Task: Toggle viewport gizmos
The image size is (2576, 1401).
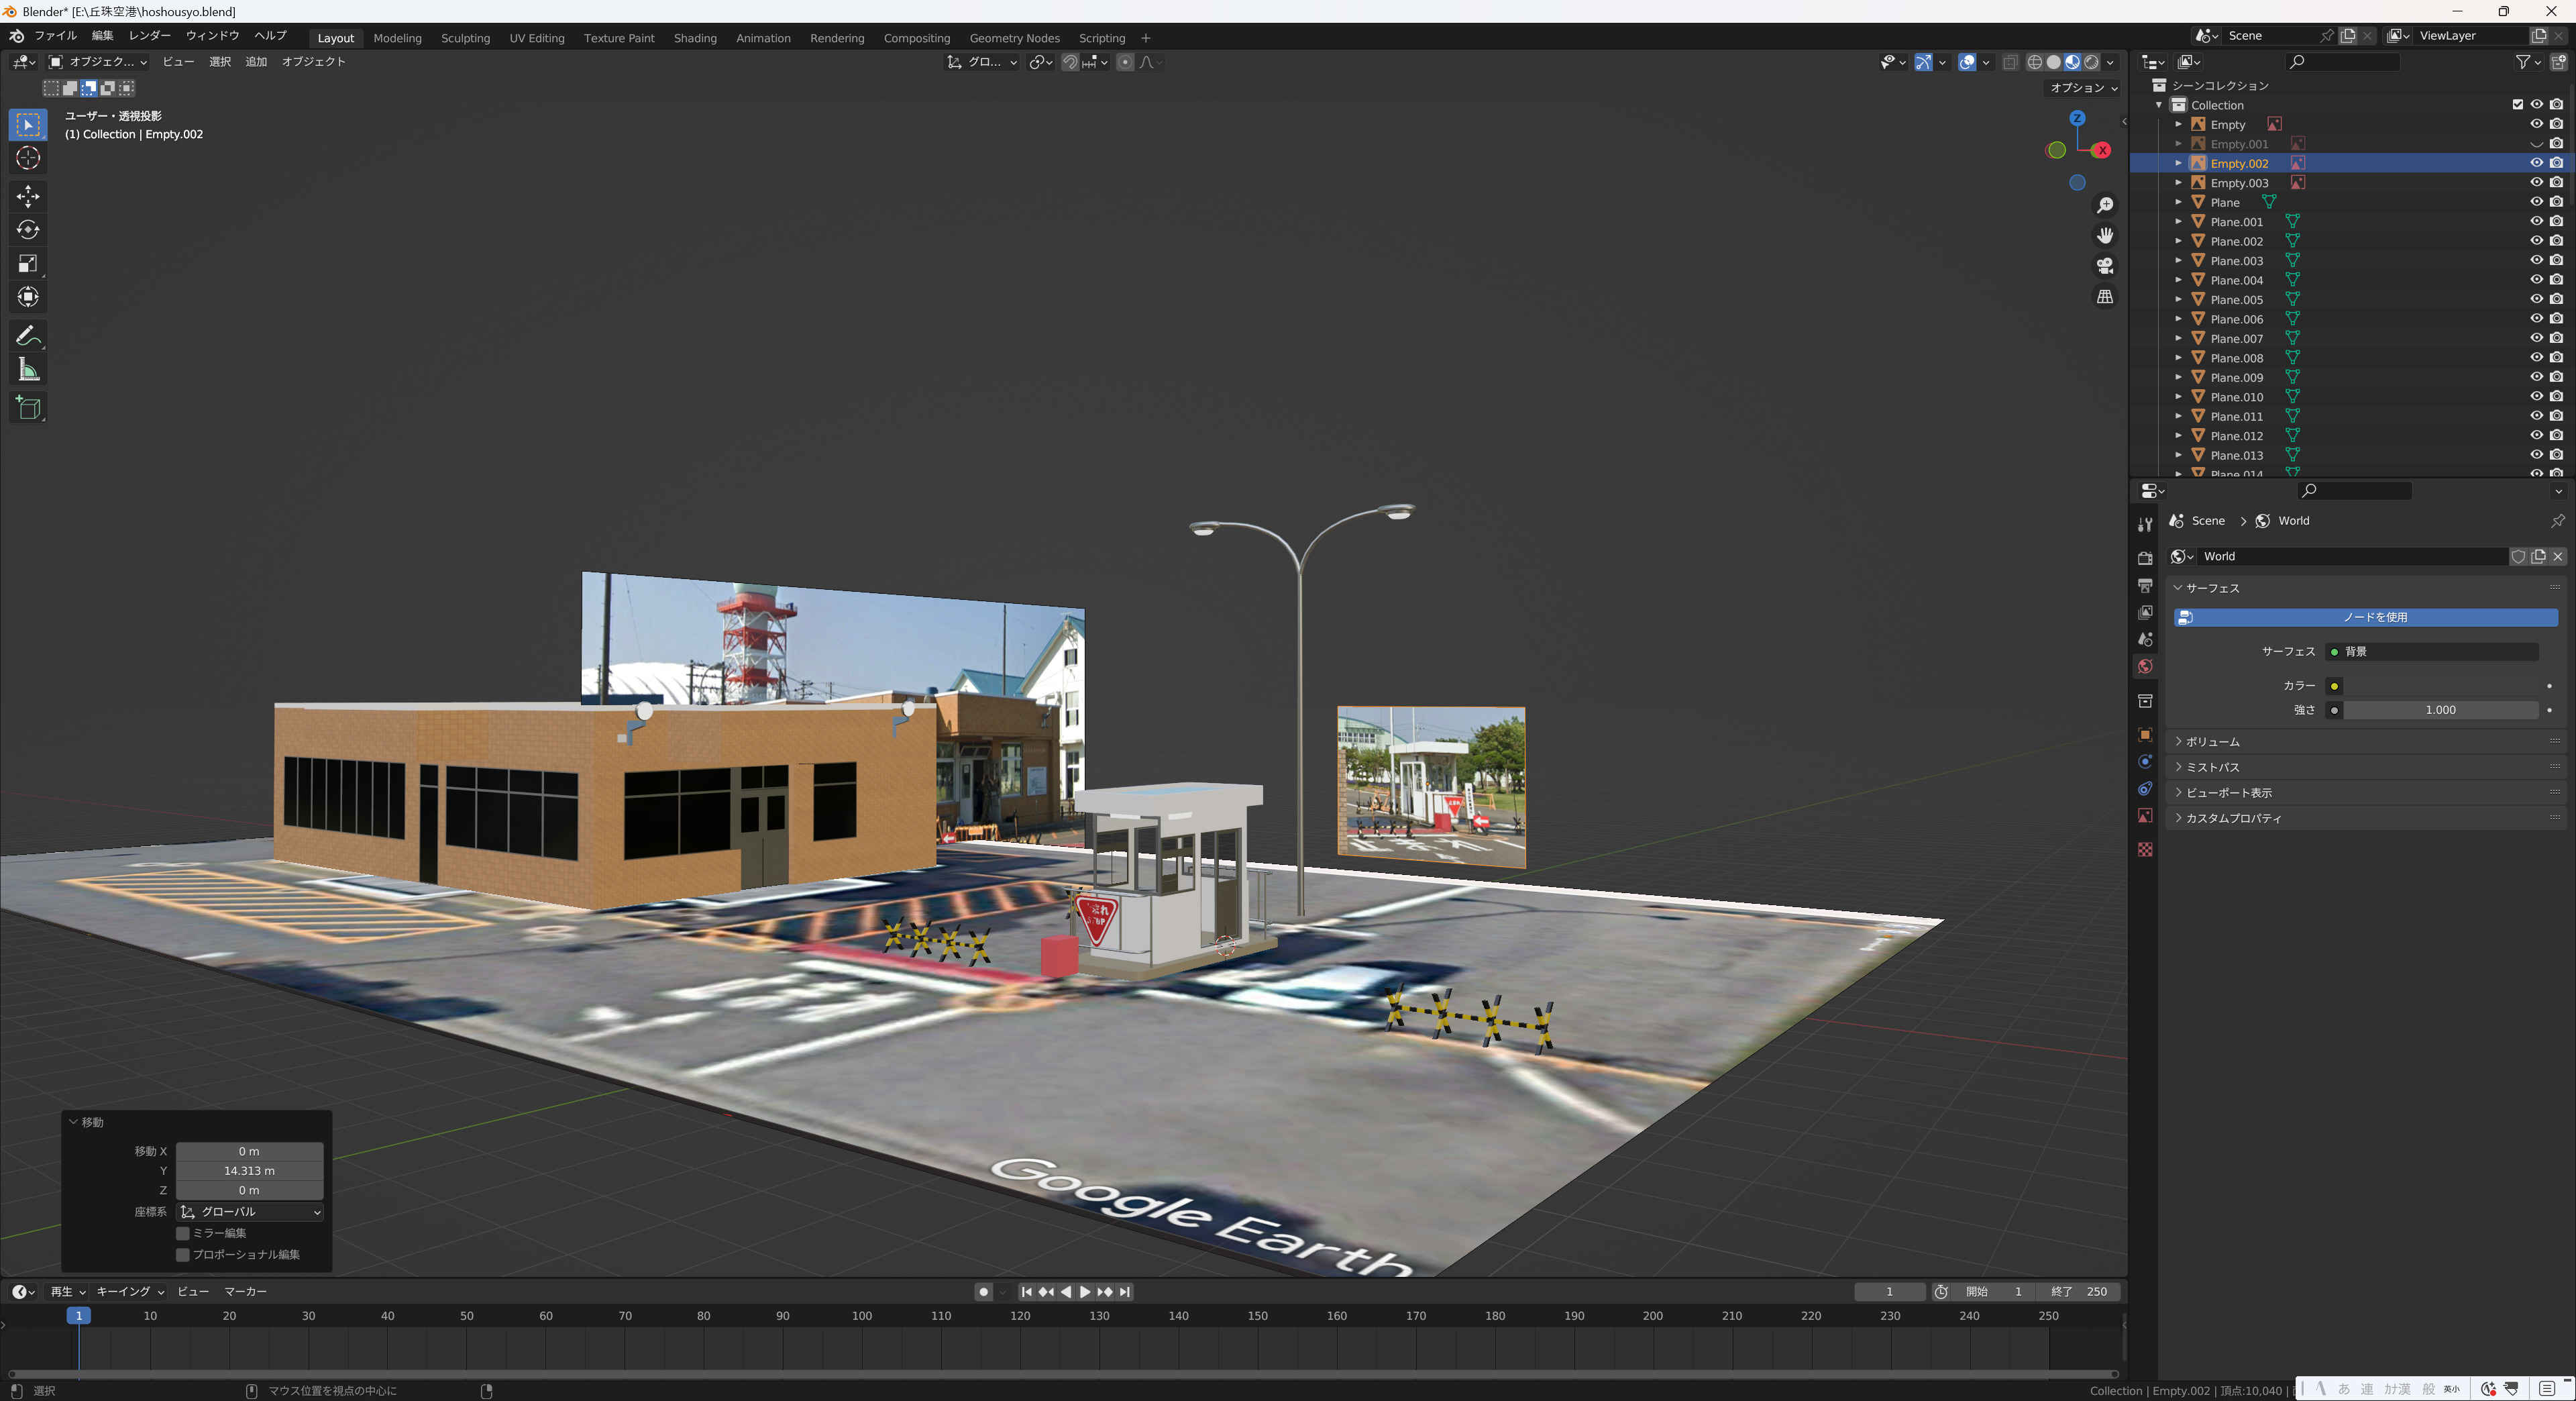Action: 1923,62
